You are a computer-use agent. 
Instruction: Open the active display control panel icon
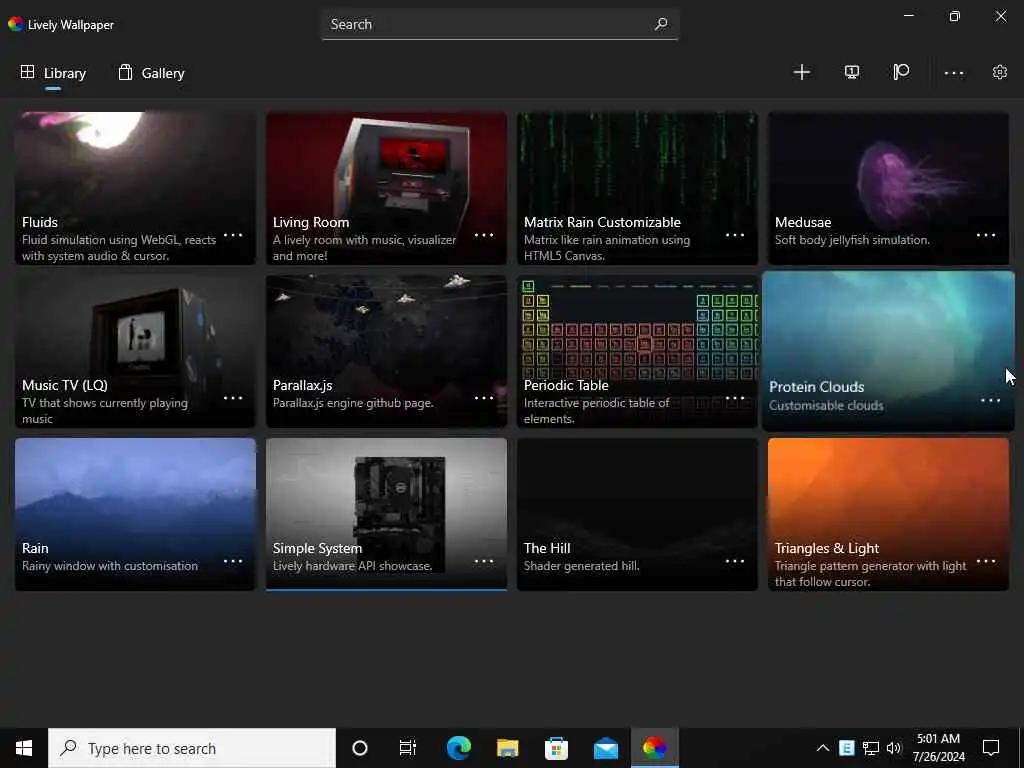pos(852,72)
